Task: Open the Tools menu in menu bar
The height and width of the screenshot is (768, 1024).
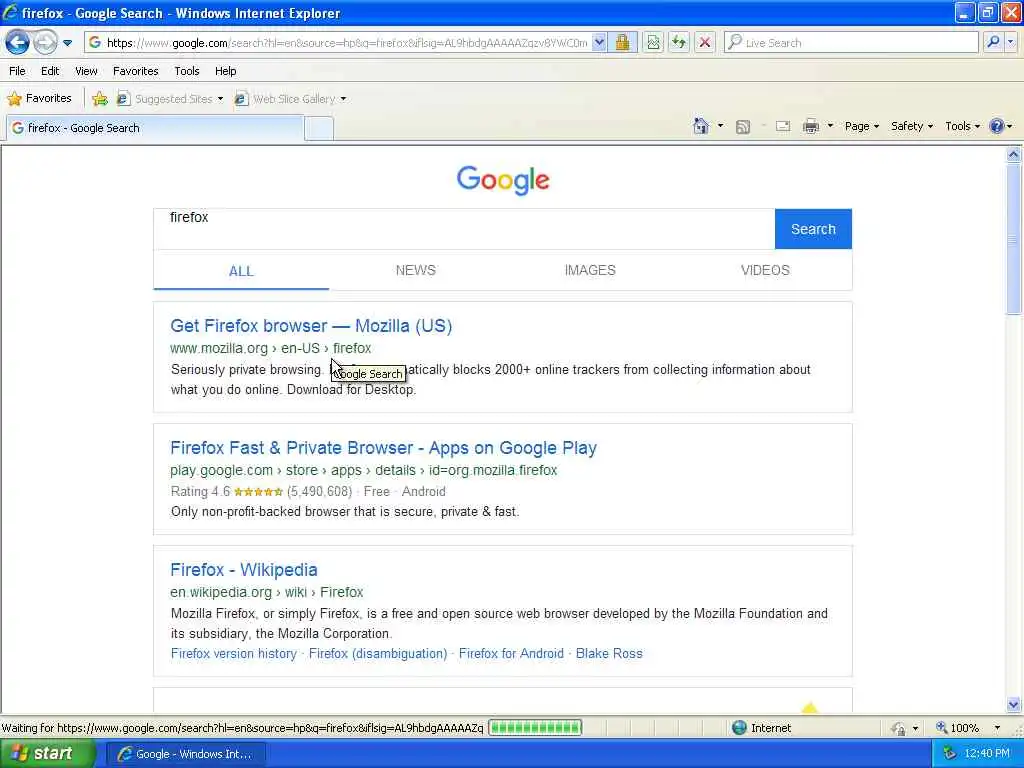Action: (x=187, y=71)
